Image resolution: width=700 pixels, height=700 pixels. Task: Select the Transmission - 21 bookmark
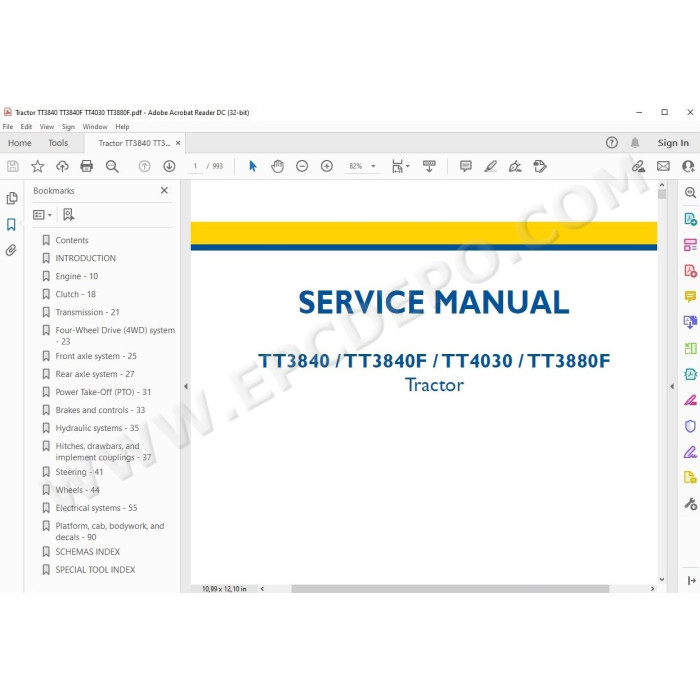87,312
